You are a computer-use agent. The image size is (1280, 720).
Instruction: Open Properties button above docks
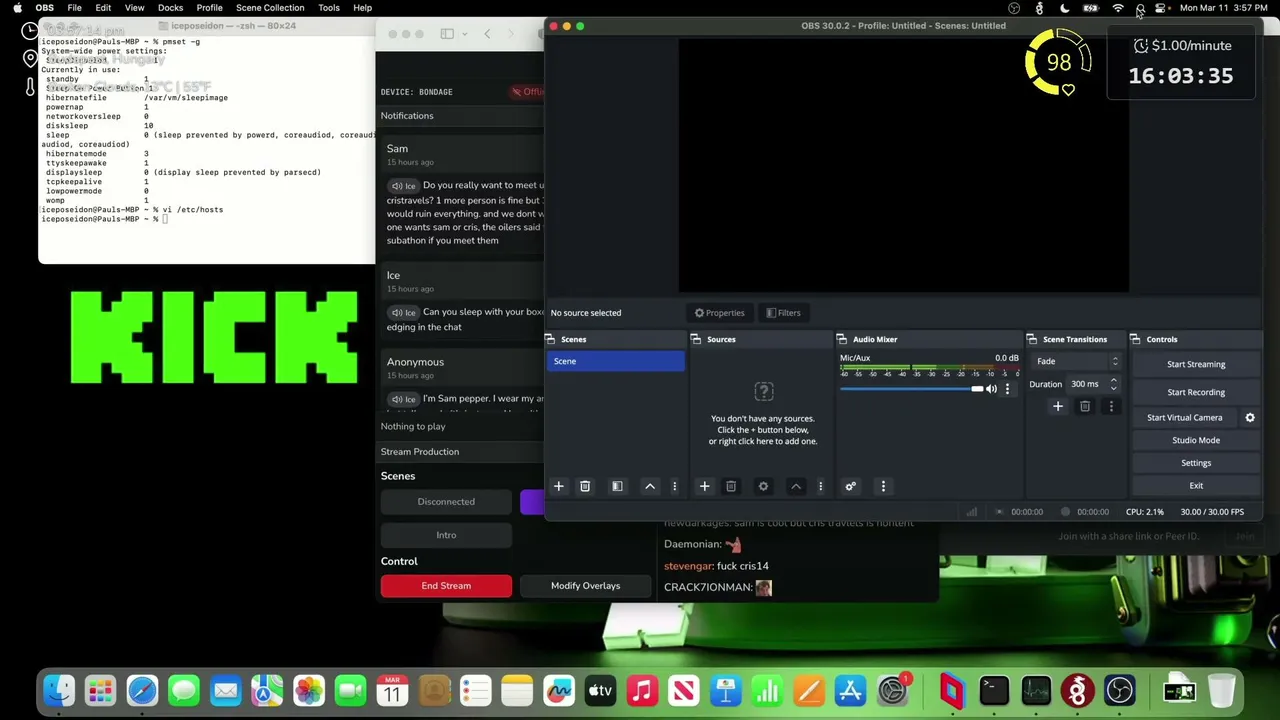click(x=720, y=313)
